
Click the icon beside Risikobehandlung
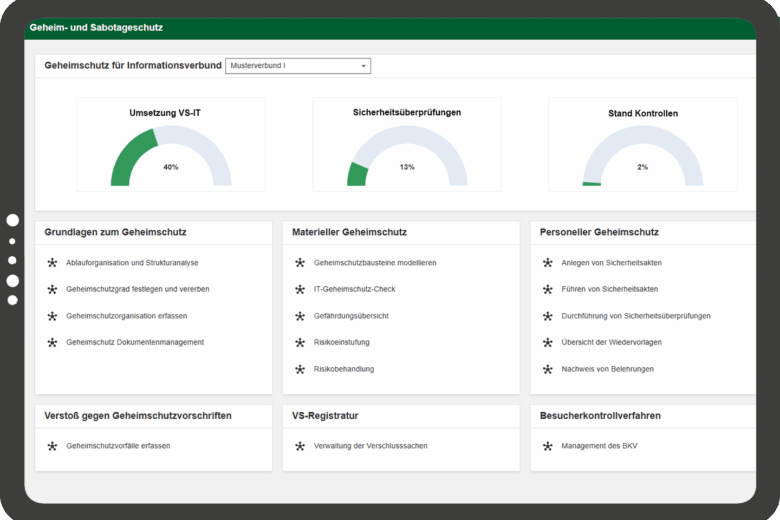pyautogui.click(x=300, y=369)
